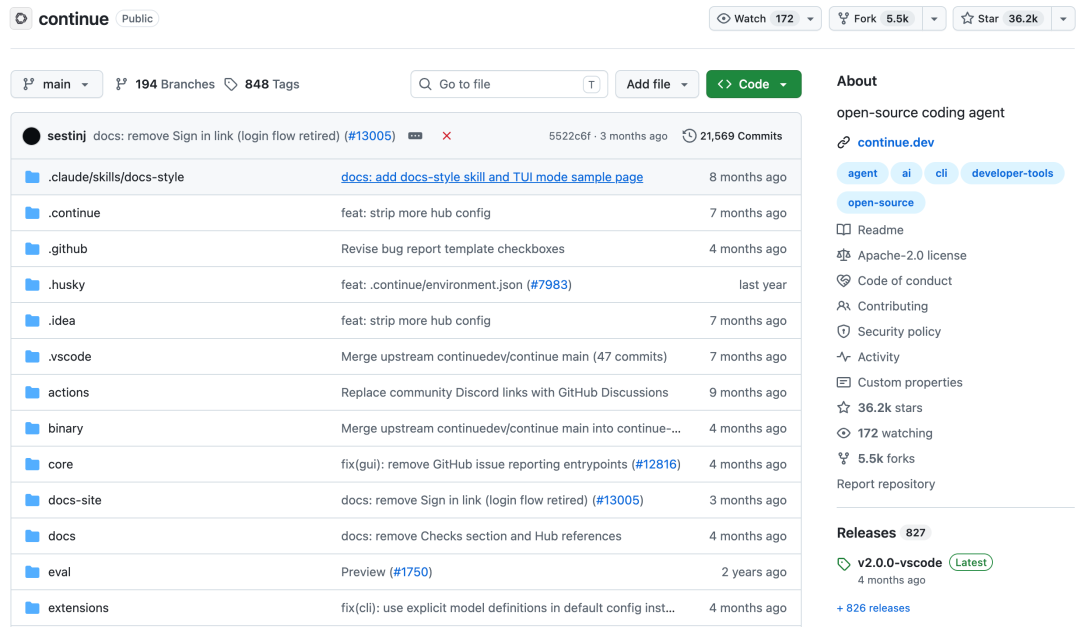The height and width of the screenshot is (627, 1080).
Task: Open the .continue folder
Action: (x=74, y=213)
